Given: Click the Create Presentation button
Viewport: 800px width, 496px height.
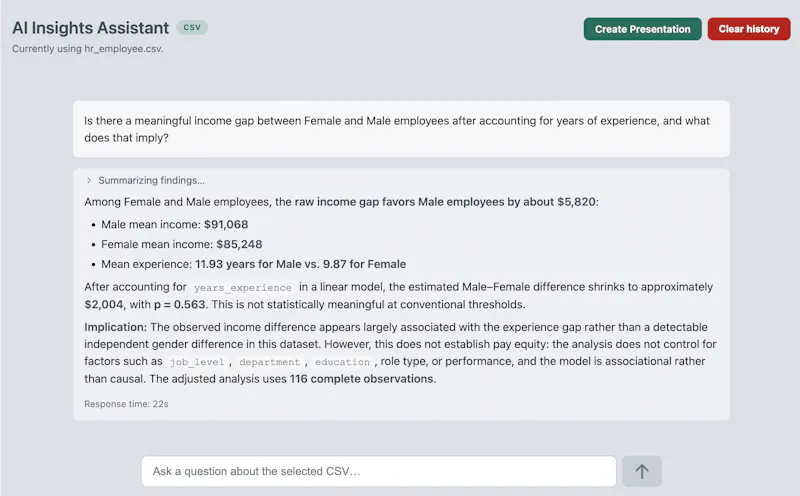Looking at the screenshot, I should click(x=642, y=29).
